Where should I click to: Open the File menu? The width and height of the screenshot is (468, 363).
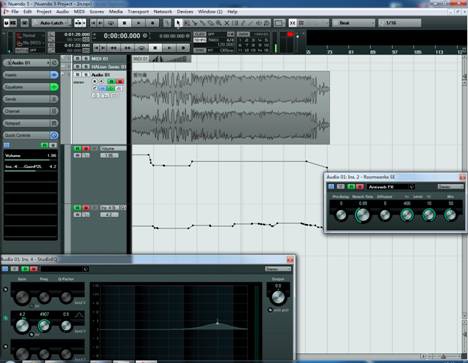[x=15, y=12]
